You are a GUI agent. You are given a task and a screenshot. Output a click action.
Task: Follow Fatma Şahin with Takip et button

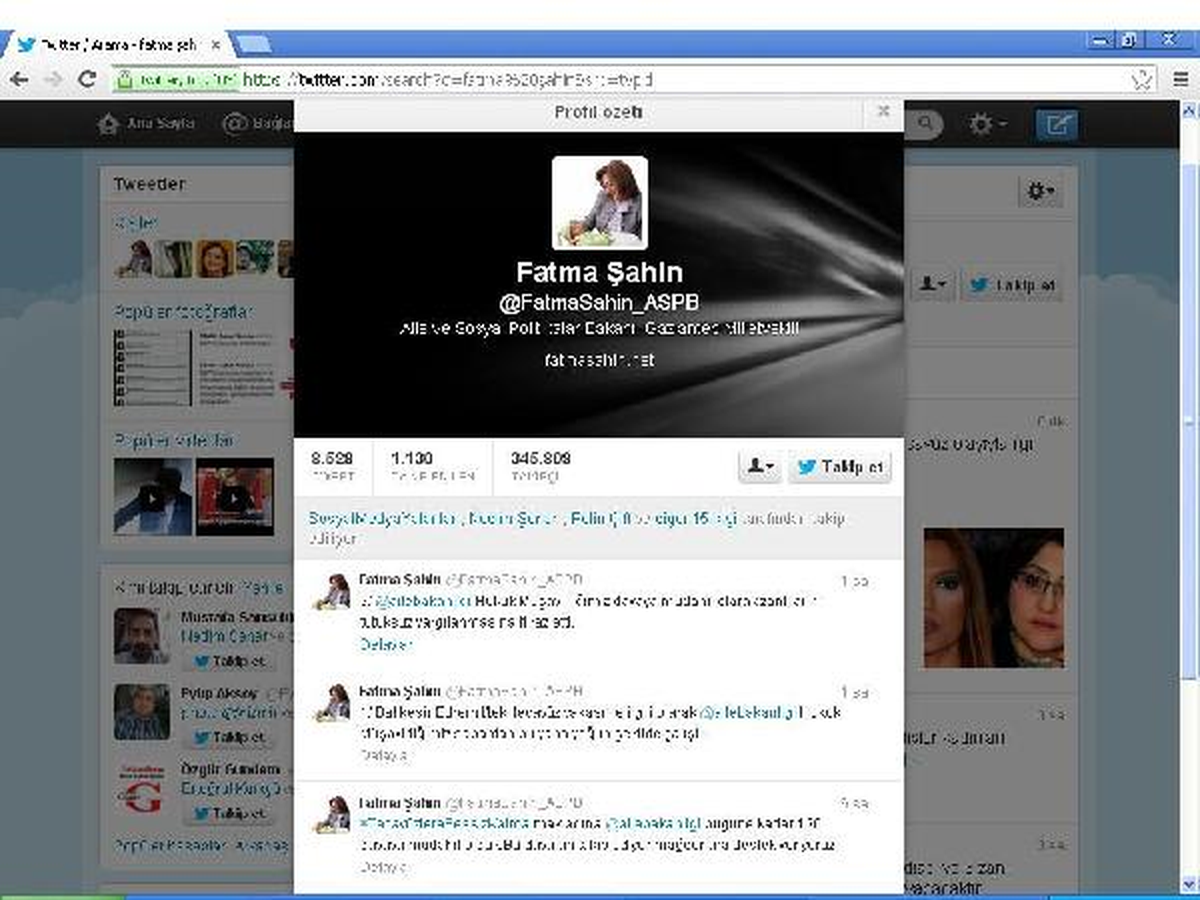click(840, 467)
